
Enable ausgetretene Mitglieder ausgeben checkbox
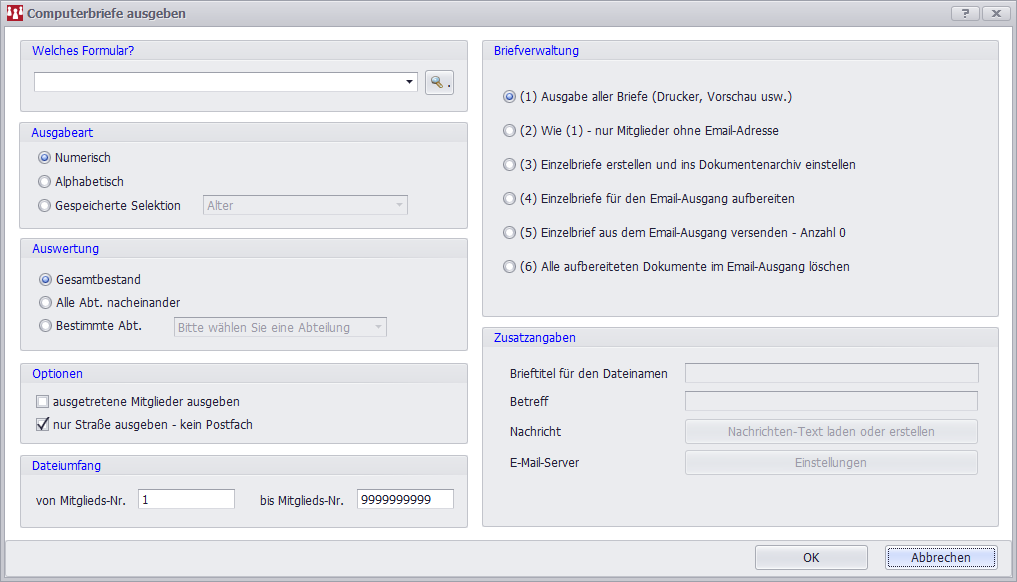(43, 402)
